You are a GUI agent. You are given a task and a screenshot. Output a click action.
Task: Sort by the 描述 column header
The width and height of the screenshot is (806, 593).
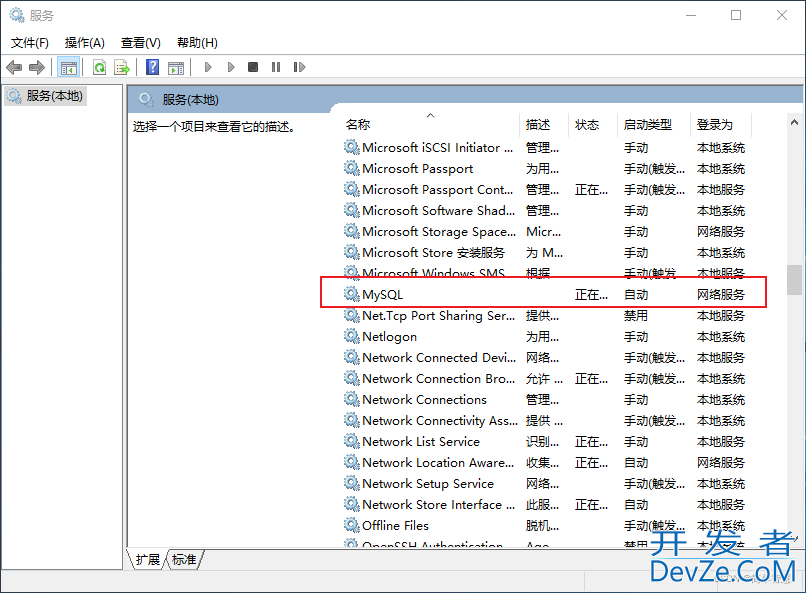(x=544, y=124)
